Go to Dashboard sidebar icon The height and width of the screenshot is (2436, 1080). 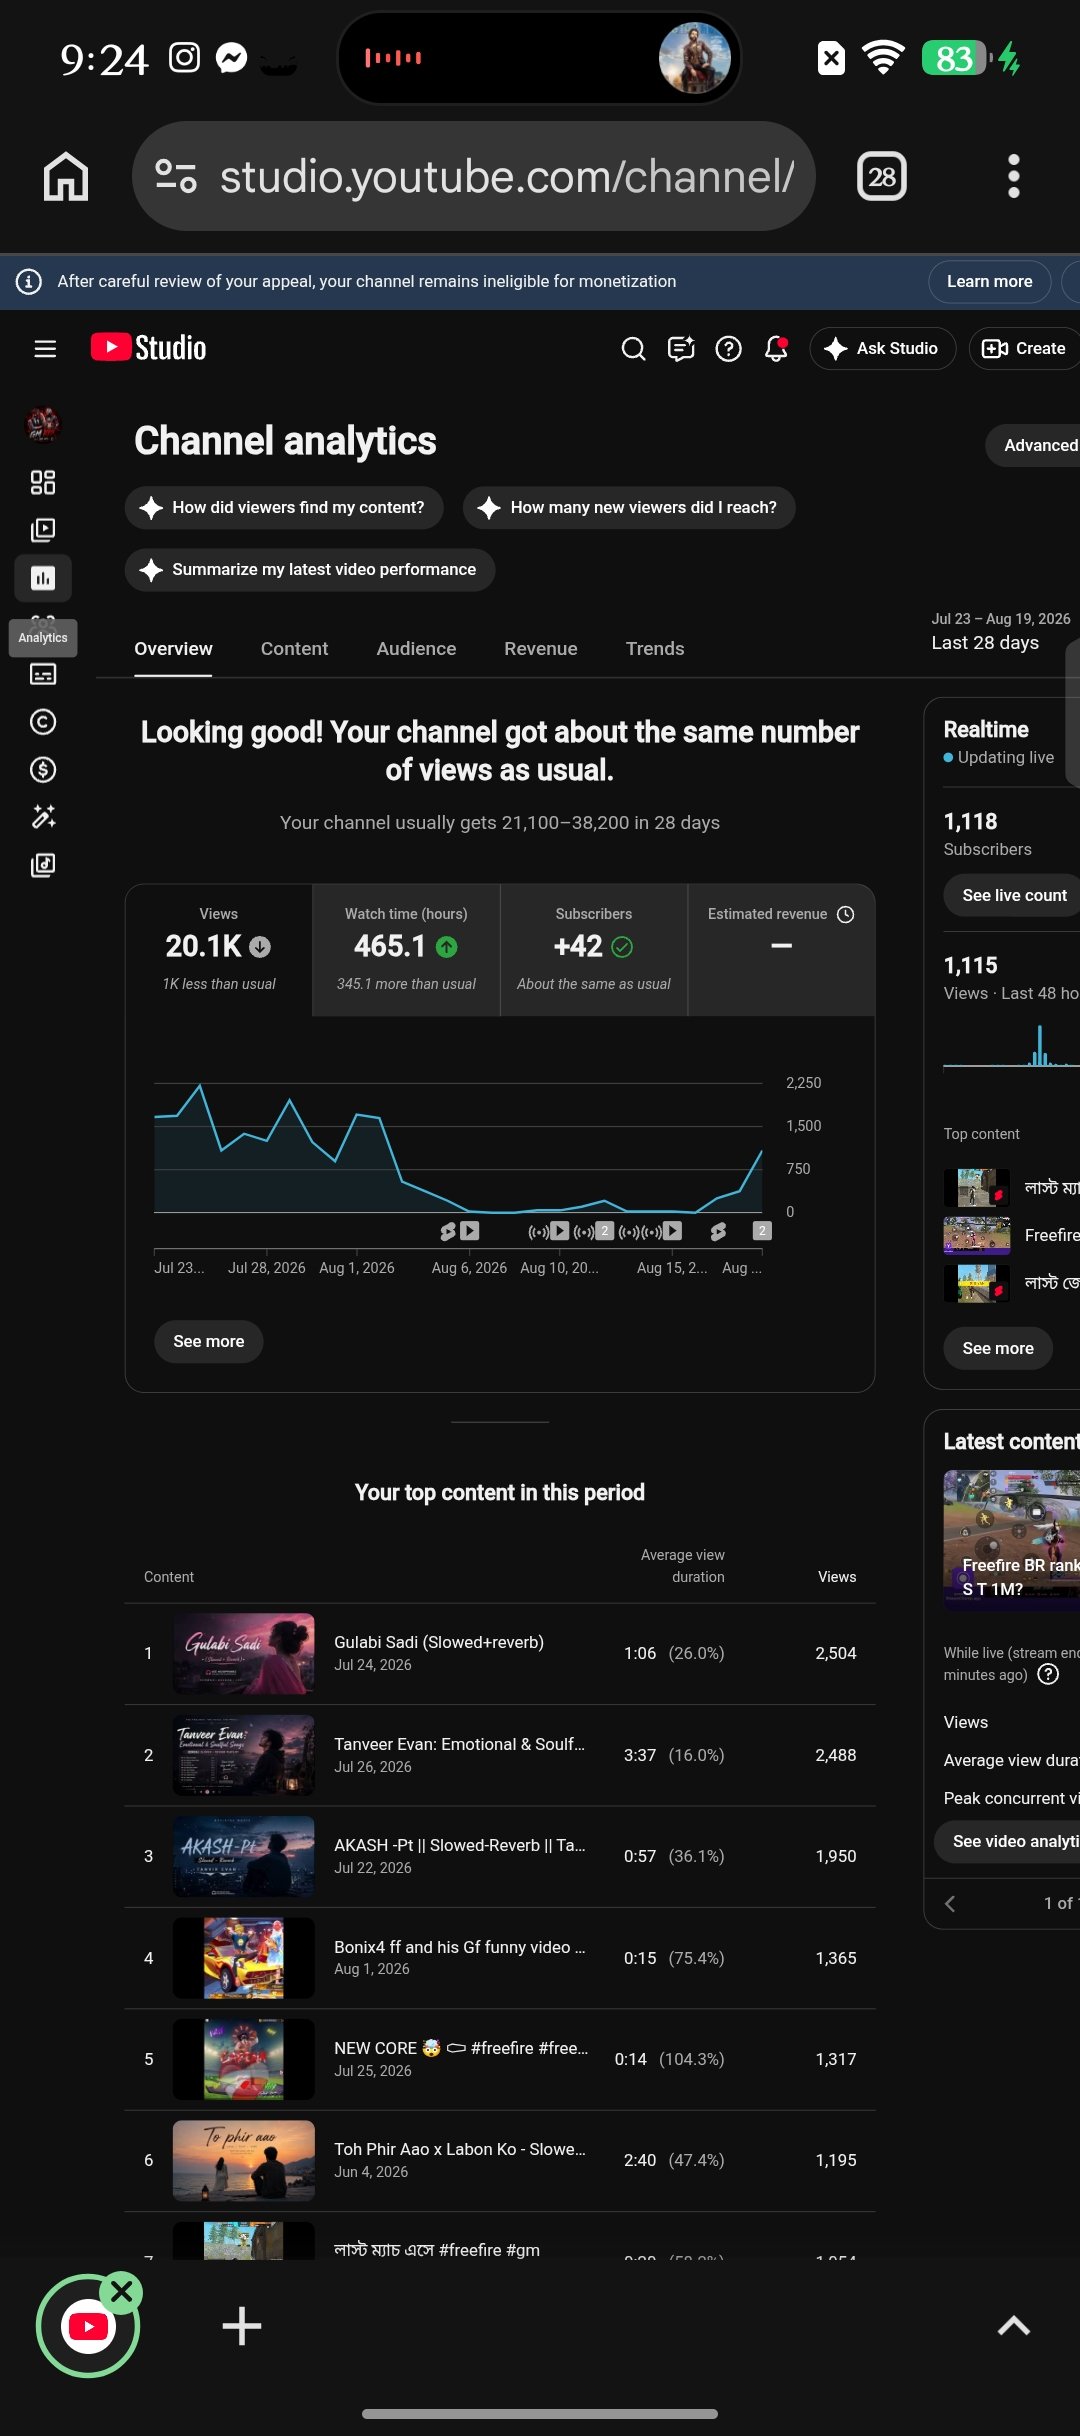point(43,482)
